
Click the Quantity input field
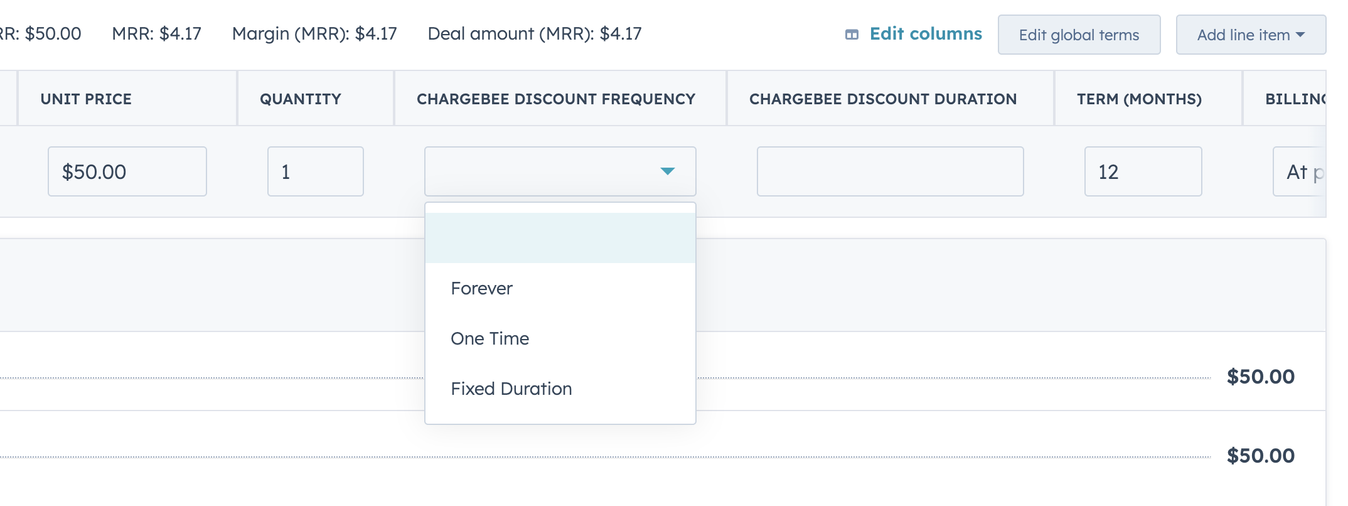(x=315, y=172)
